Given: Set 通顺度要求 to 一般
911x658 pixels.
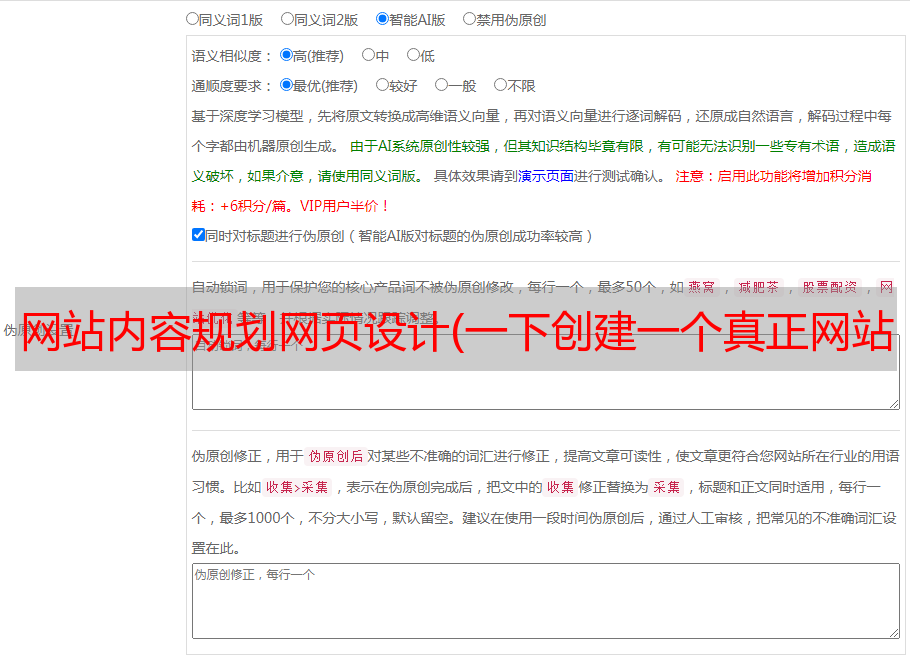Looking at the screenshot, I should [441, 85].
